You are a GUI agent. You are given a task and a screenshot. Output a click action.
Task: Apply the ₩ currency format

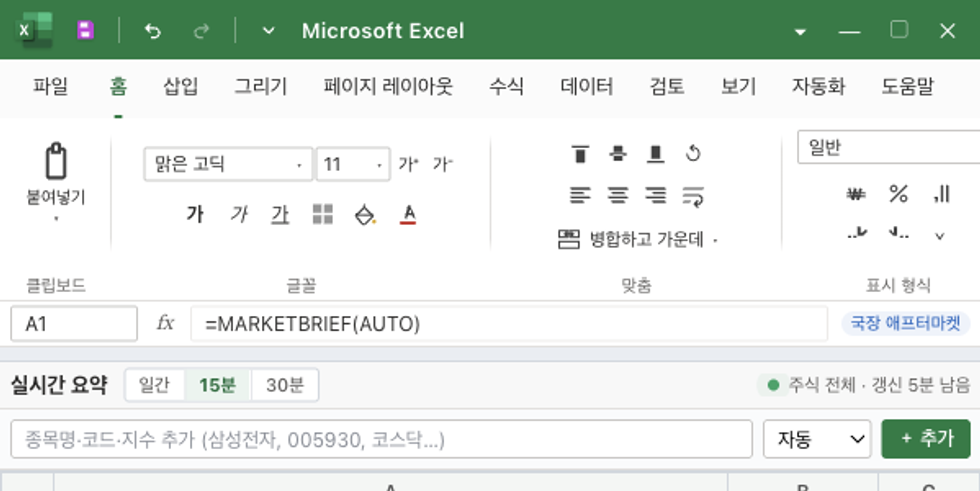pos(856,194)
